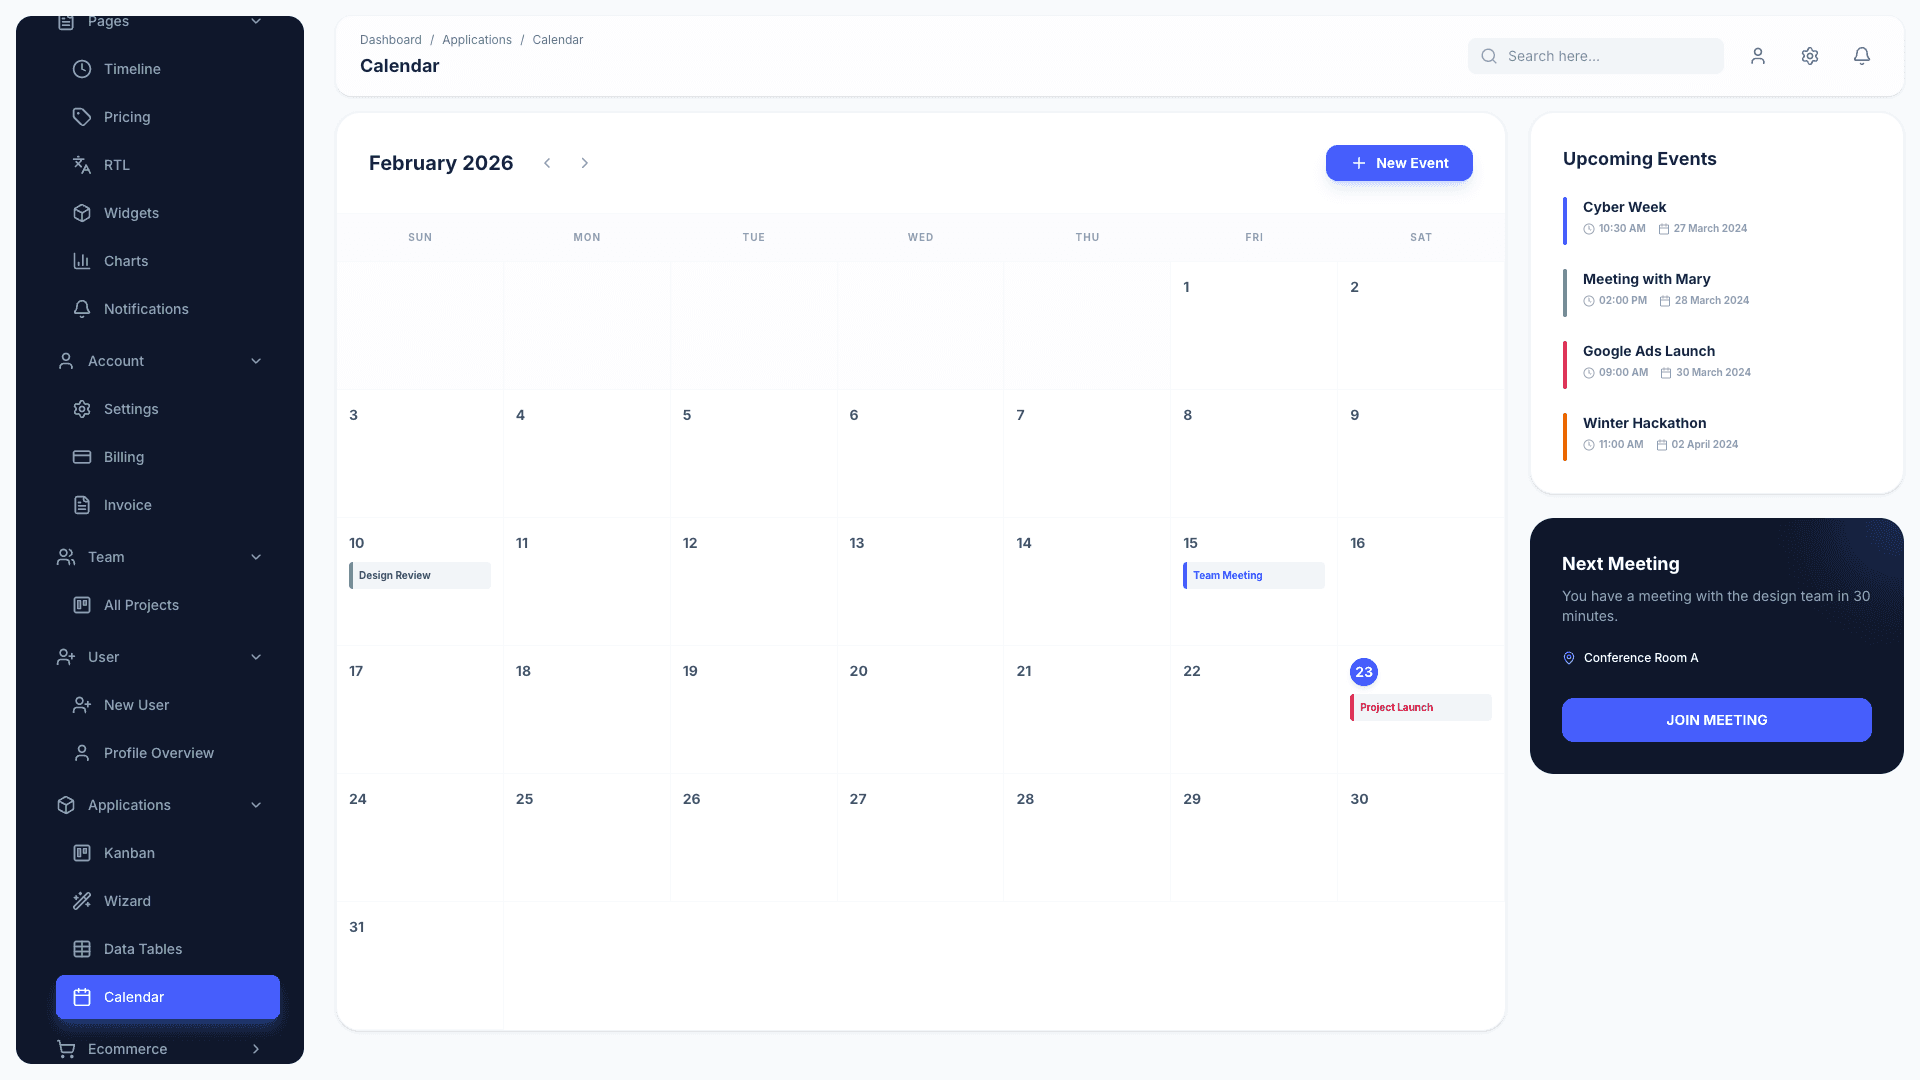This screenshot has width=1920, height=1080.
Task: Open Data Tables from sidebar
Action: coord(142,949)
